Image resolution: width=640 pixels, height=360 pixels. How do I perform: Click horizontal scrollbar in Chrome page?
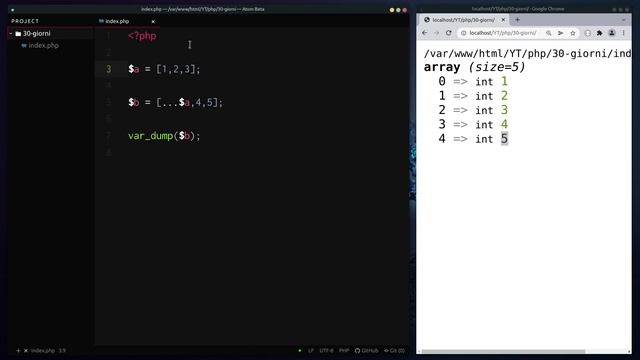click(503, 351)
